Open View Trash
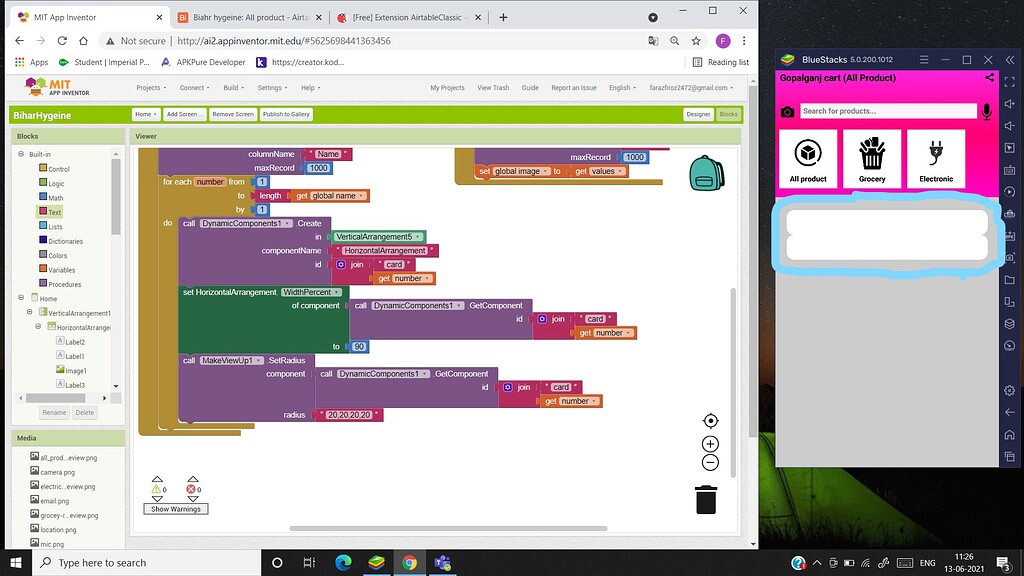This screenshot has height=576, width=1024. (x=493, y=87)
